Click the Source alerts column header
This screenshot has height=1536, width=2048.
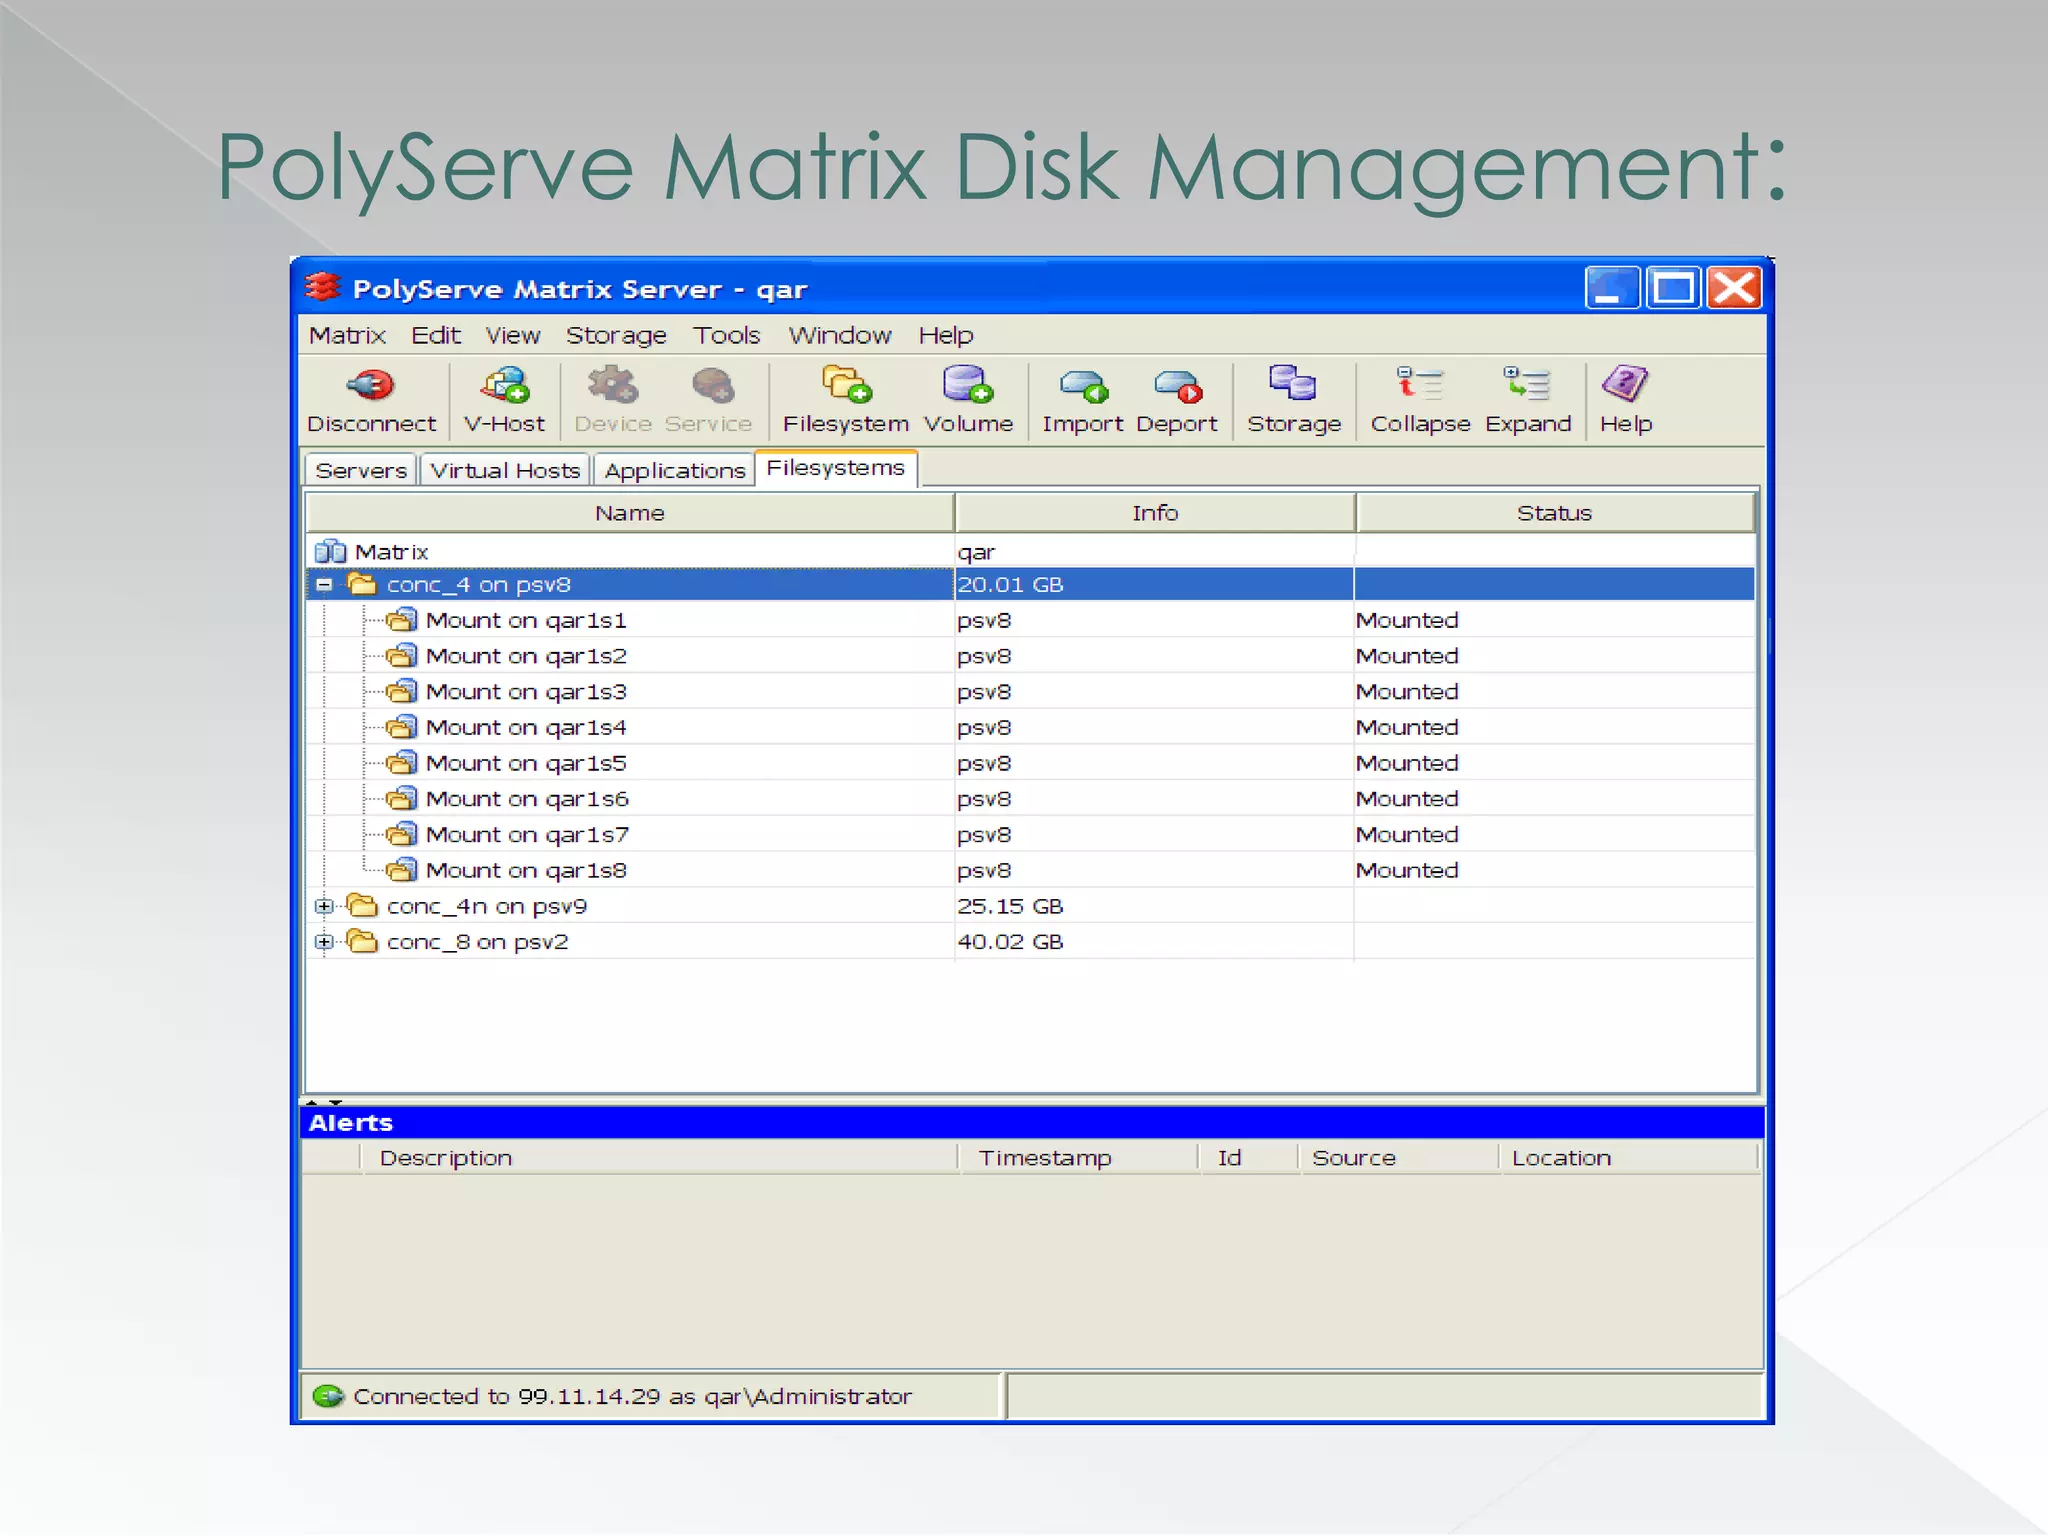[1399, 1158]
